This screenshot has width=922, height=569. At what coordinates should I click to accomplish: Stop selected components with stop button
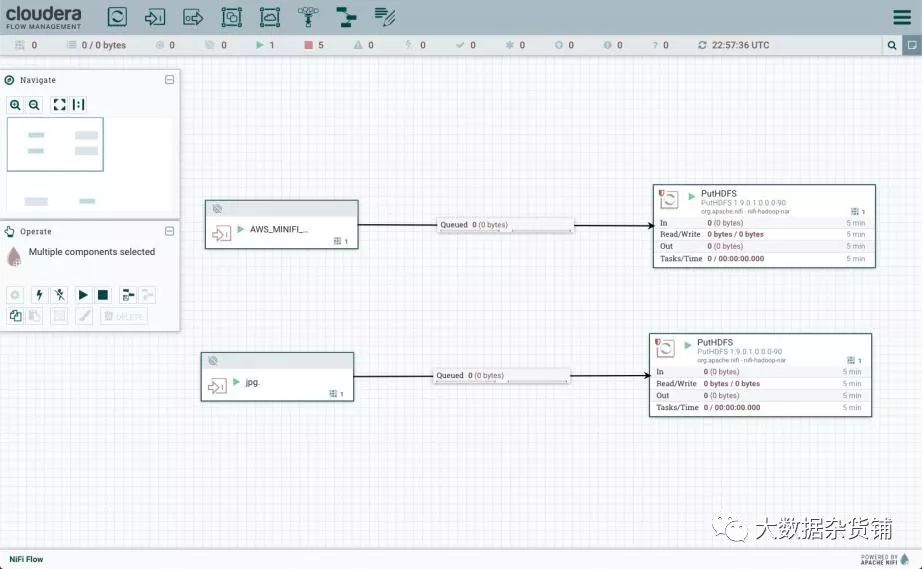coord(102,294)
